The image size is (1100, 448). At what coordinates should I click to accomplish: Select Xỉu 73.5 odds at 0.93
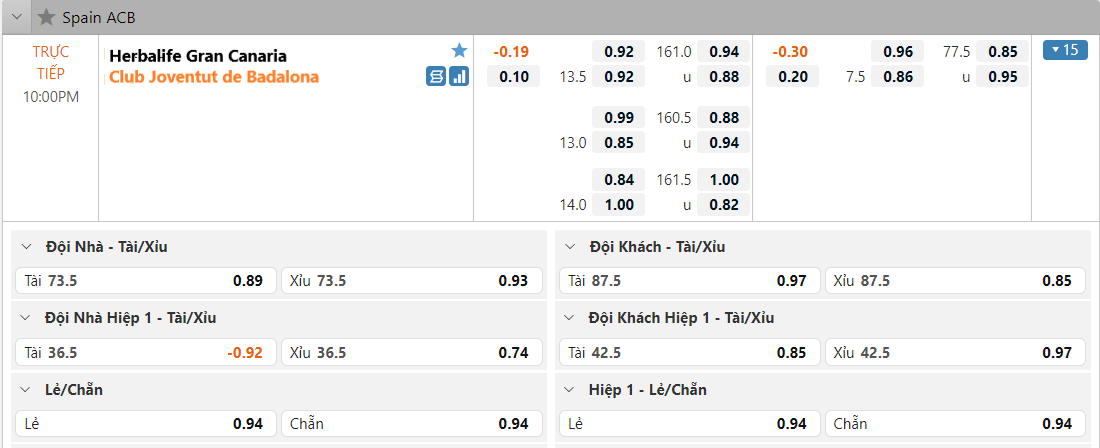click(x=411, y=281)
